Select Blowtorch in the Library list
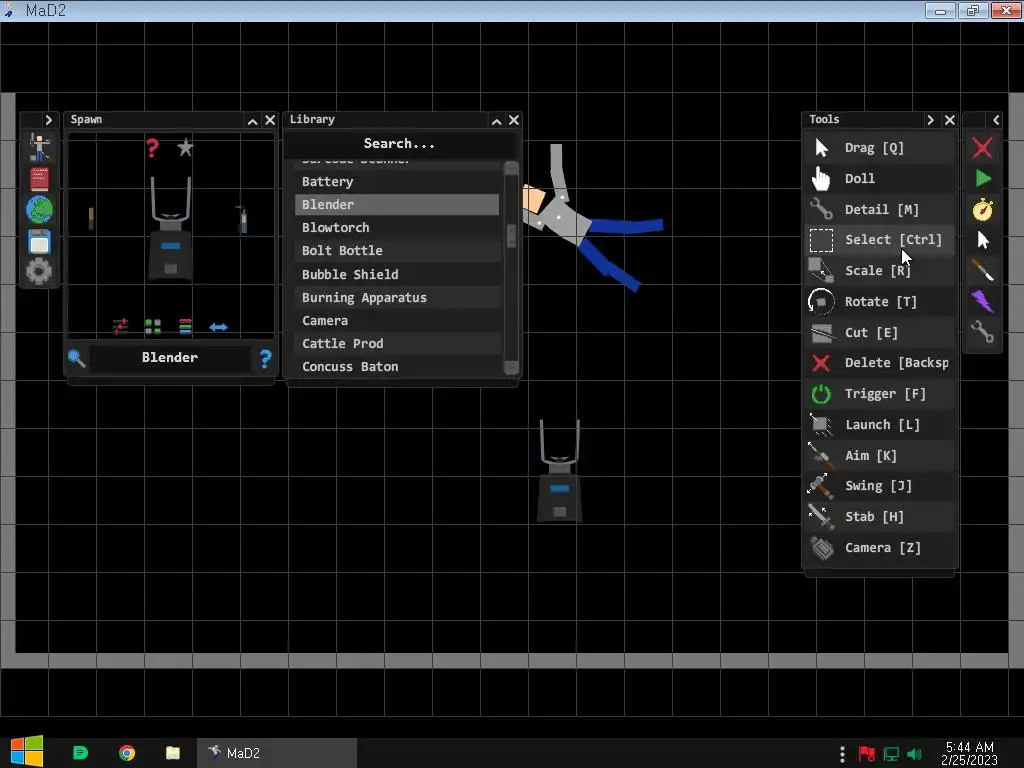This screenshot has height=768, width=1024. click(397, 227)
